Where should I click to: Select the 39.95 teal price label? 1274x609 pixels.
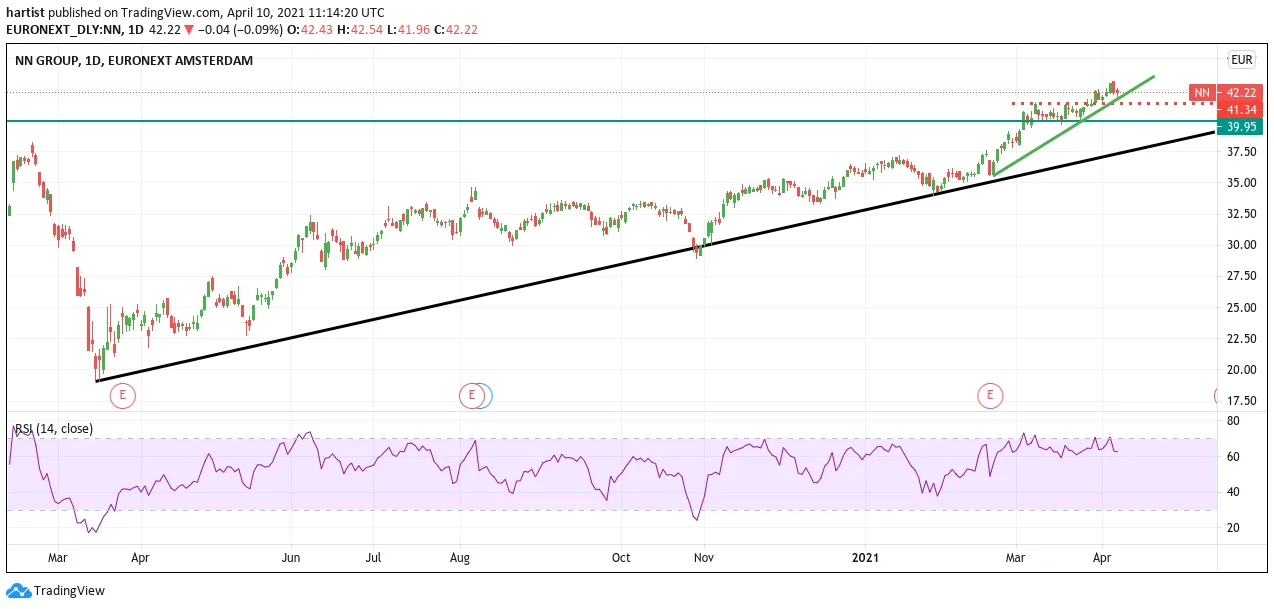click(x=1240, y=127)
